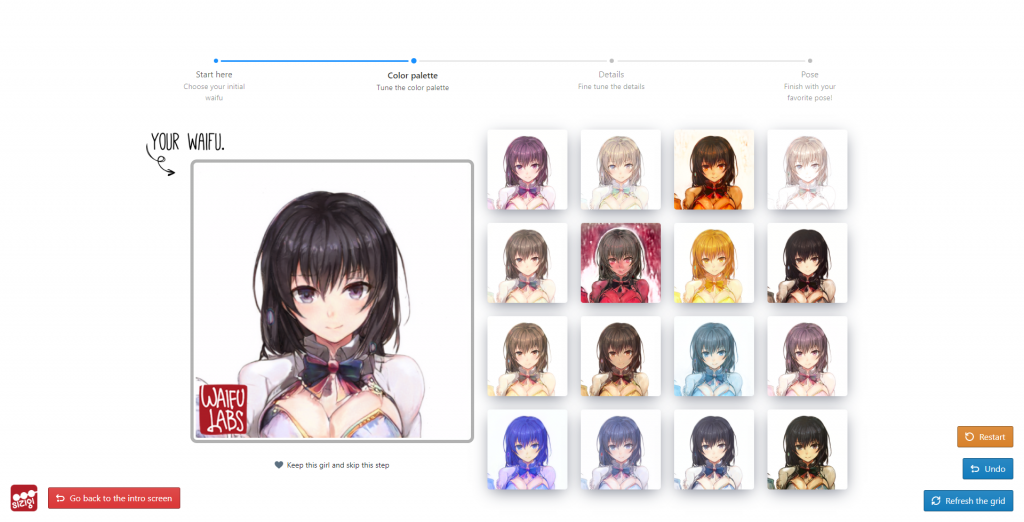Choose the purple-haired palette thumbnail
1024x522 pixels.
(527, 170)
